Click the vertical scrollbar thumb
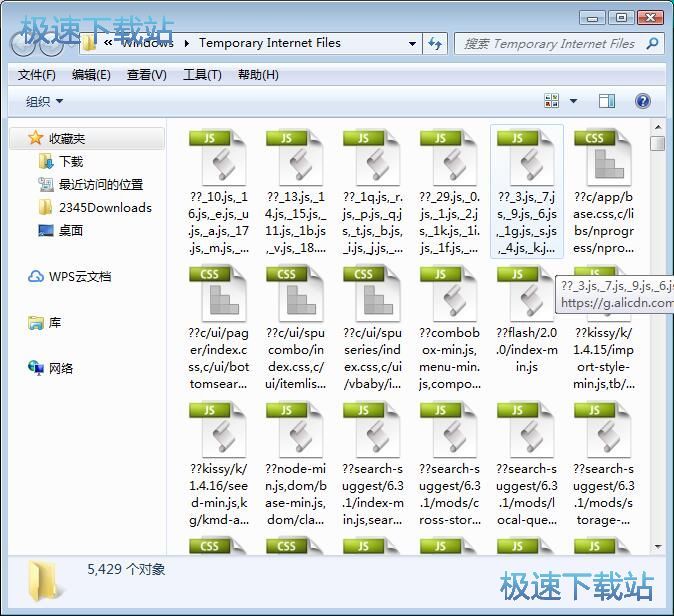This screenshot has width=674, height=616. coord(658,144)
